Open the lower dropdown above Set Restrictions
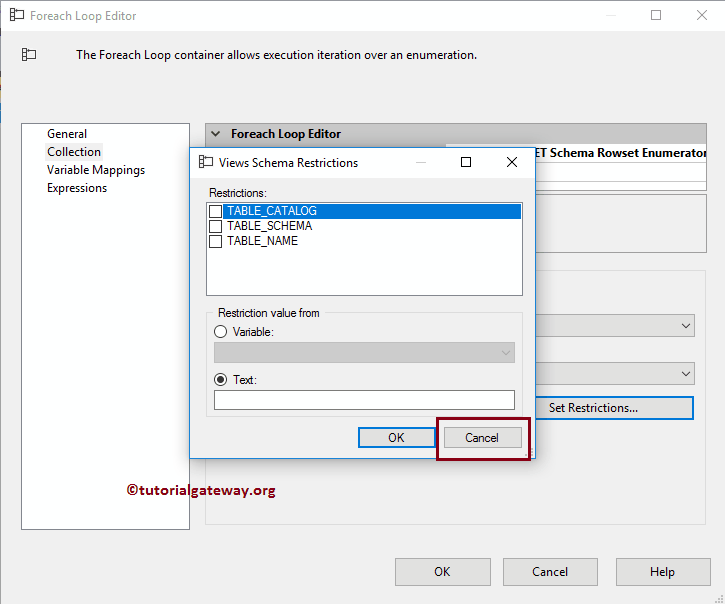 (x=686, y=374)
